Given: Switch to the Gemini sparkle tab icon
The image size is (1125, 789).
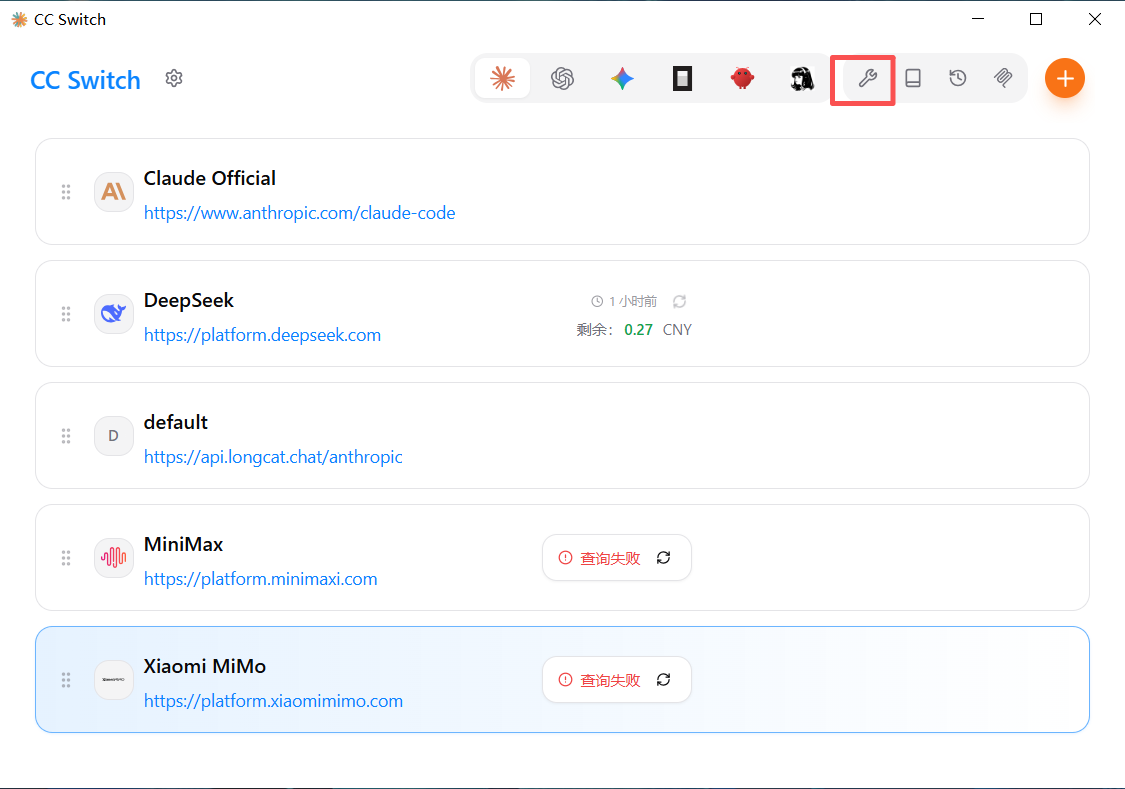Looking at the screenshot, I should [x=622, y=78].
